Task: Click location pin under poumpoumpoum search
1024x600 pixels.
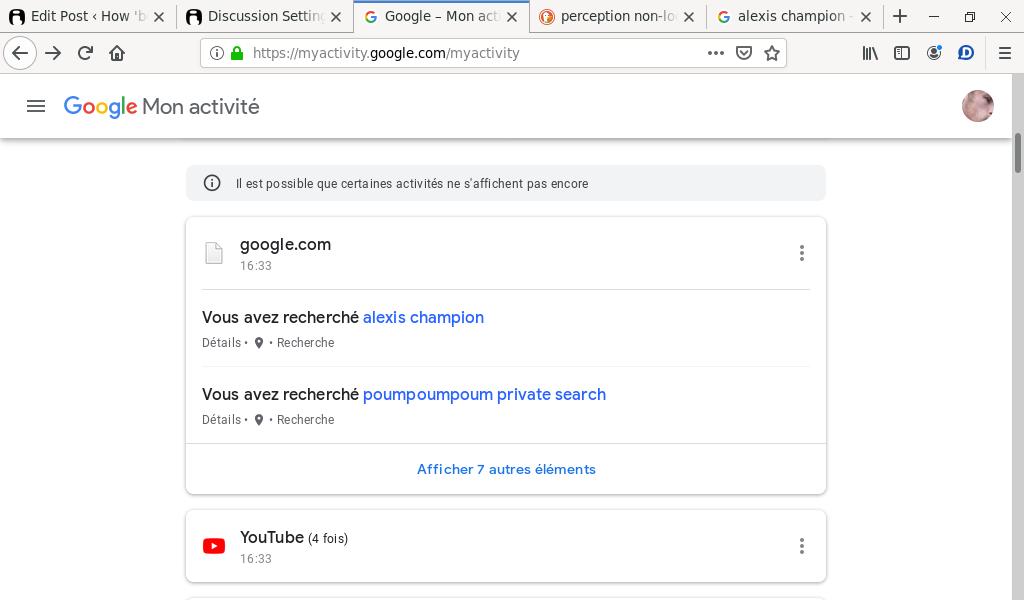Action: pyautogui.click(x=259, y=420)
